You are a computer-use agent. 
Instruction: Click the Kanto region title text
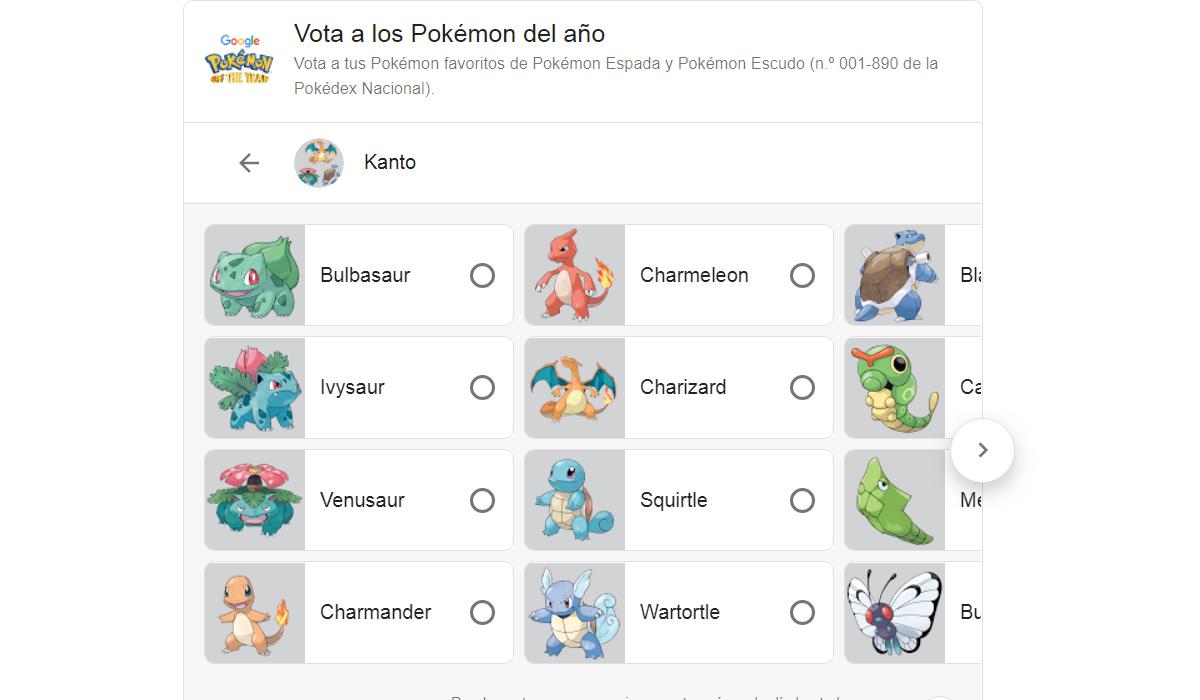pyautogui.click(x=389, y=162)
